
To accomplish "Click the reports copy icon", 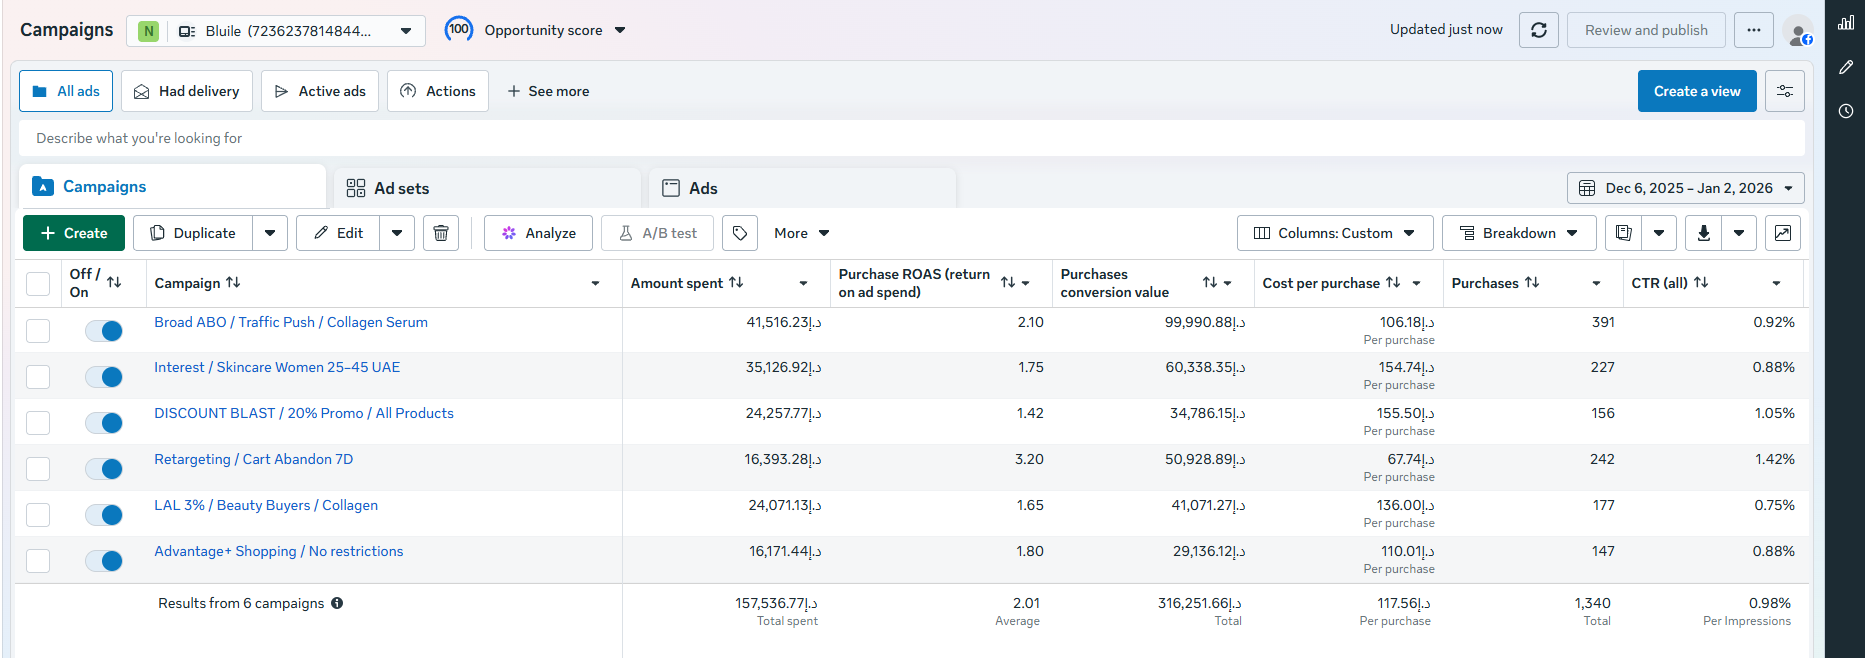I will [x=1624, y=233].
